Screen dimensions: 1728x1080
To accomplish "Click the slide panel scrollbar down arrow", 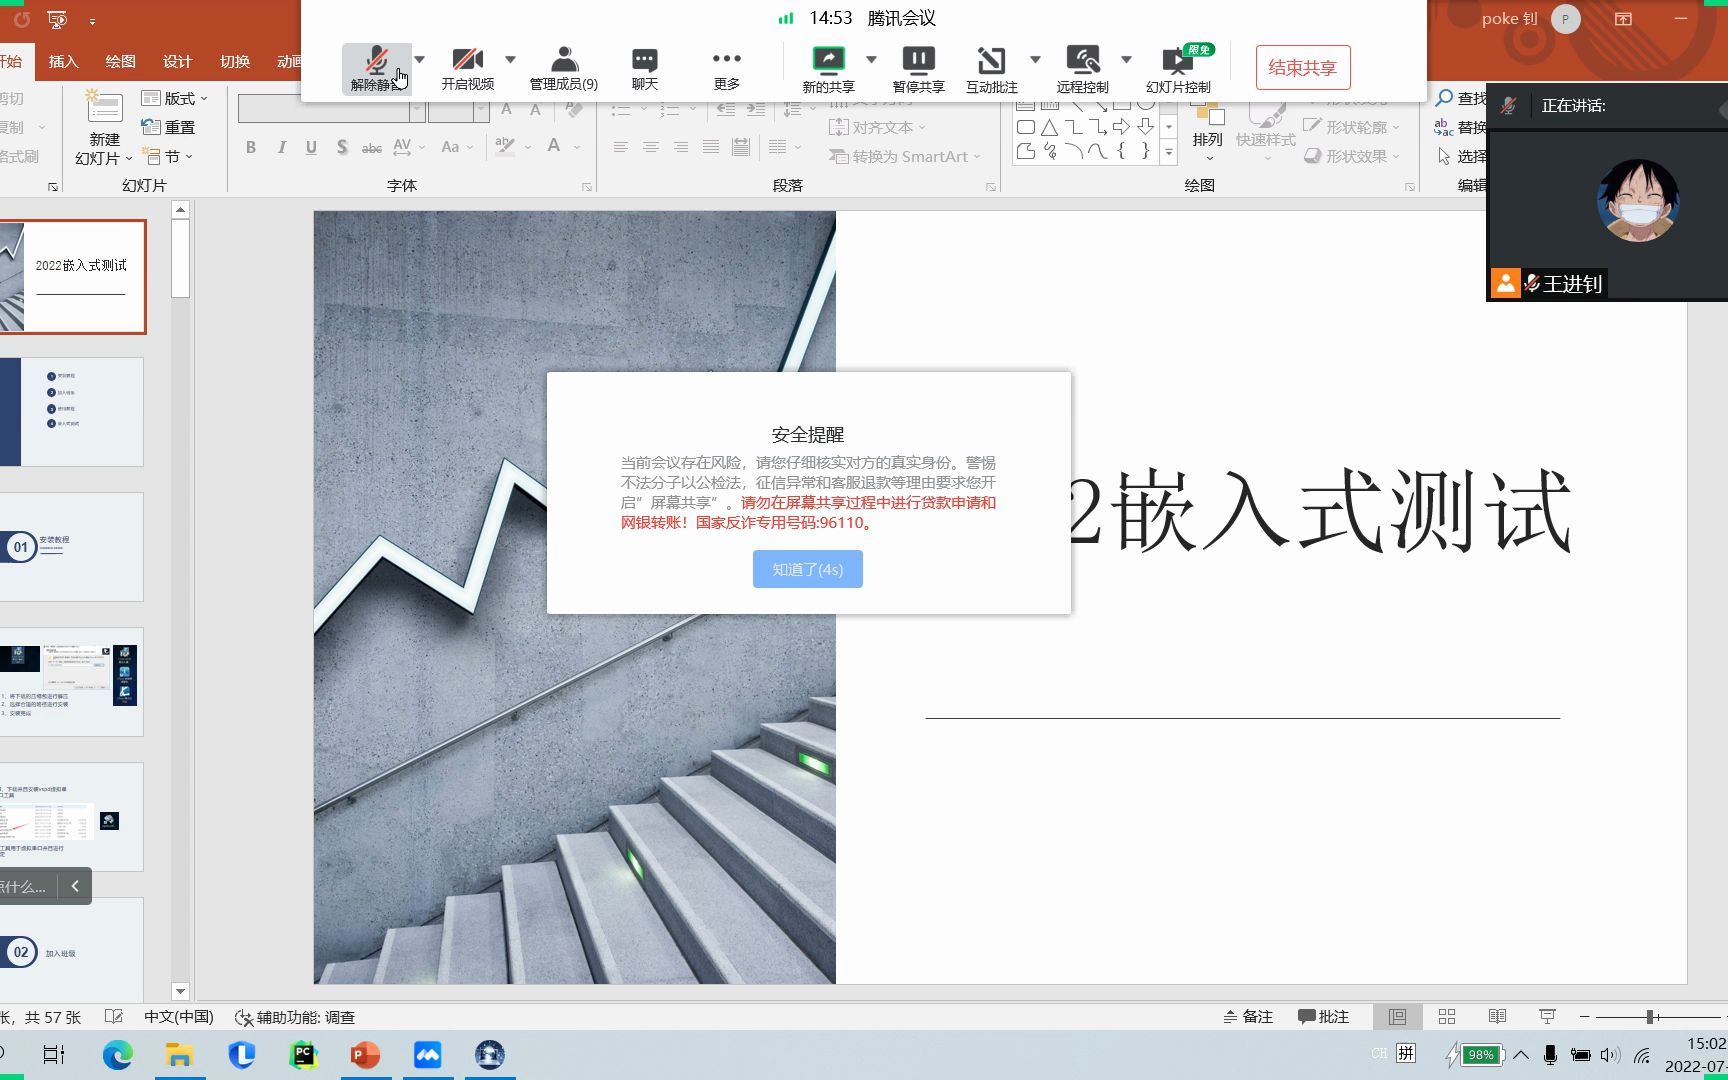I will [x=180, y=992].
